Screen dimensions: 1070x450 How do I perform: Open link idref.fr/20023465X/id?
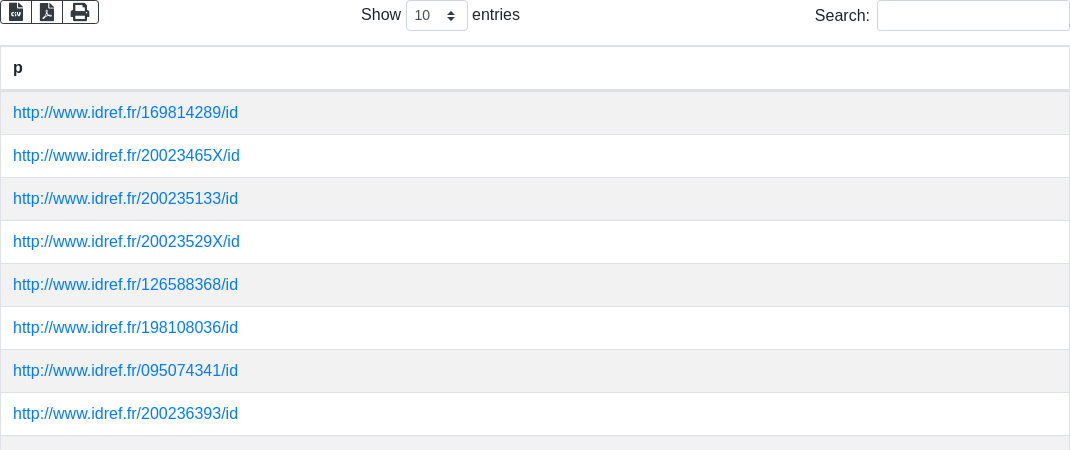(126, 156)
